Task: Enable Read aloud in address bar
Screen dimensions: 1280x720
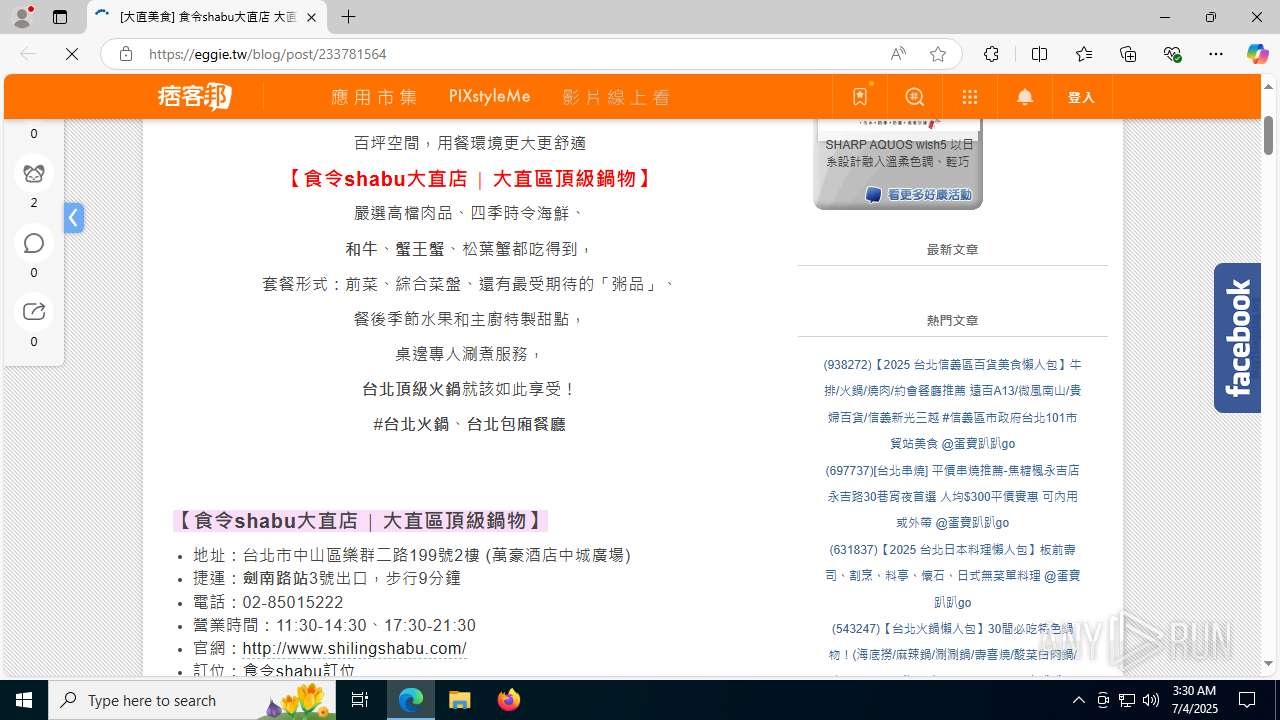Action: pyautogui.click(x=898, y=54)
